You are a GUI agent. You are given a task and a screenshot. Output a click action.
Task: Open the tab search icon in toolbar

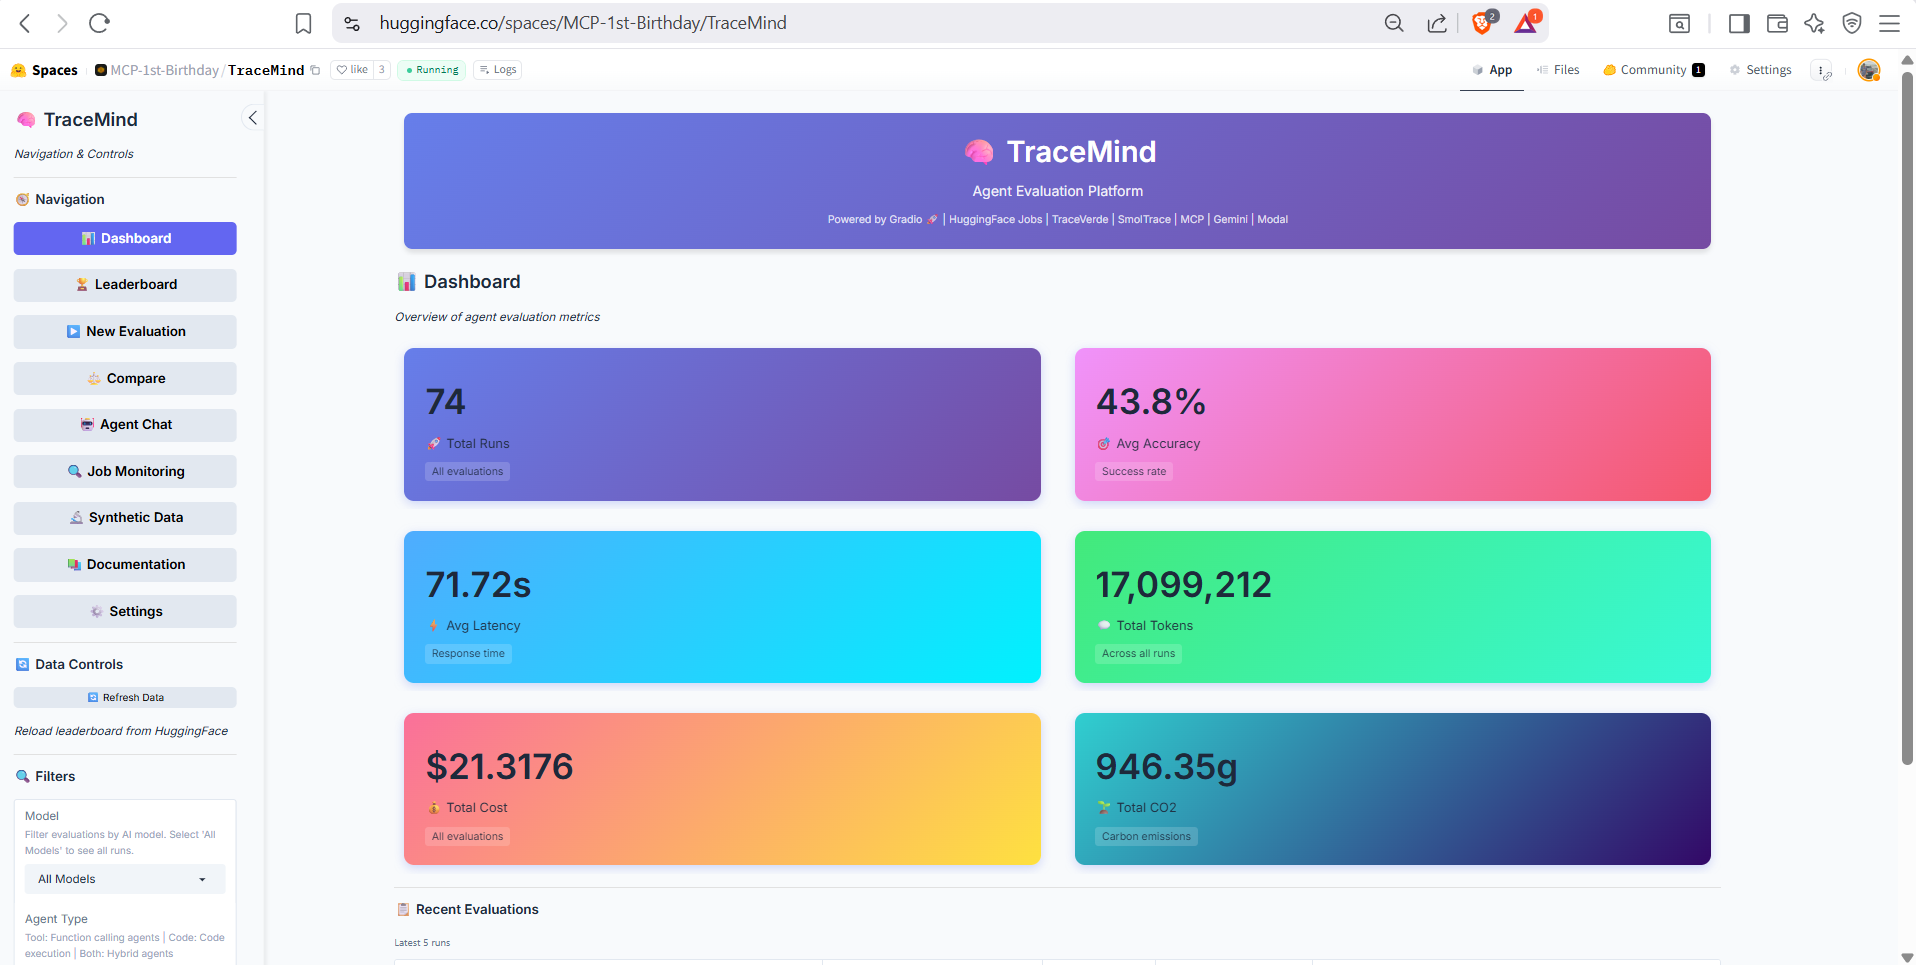point(1680,23)
